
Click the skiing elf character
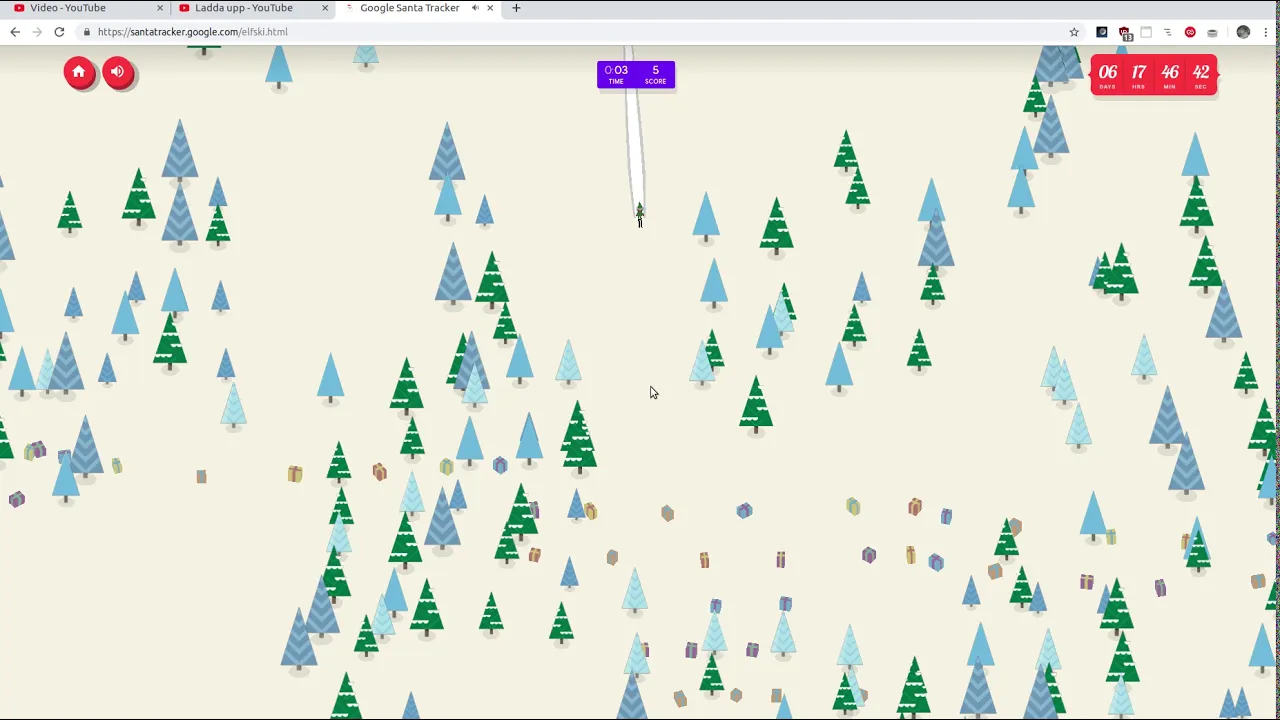coord(640,215)
